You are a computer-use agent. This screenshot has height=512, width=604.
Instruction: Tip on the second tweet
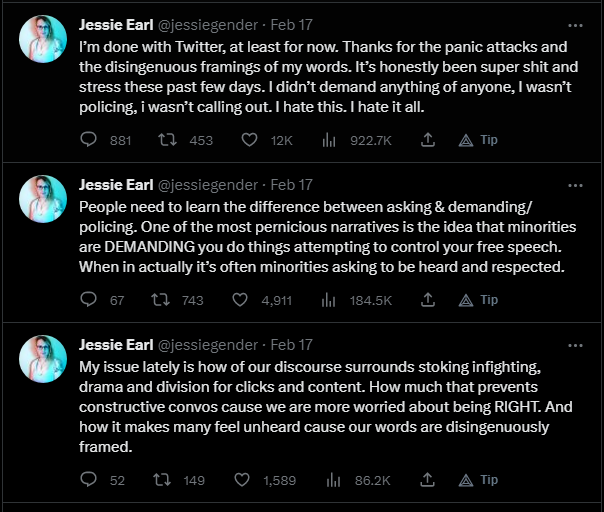coord(478,300)
